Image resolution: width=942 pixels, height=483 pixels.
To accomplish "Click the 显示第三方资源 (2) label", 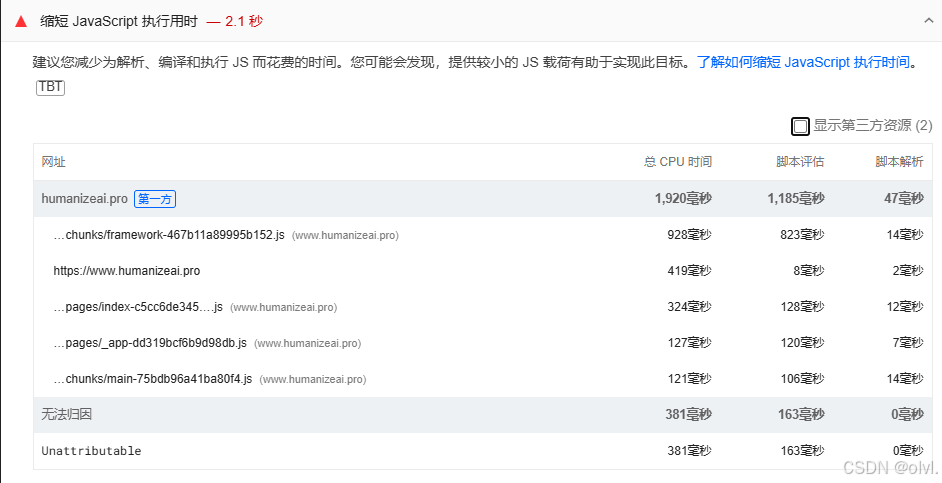I will pos(873,126).
